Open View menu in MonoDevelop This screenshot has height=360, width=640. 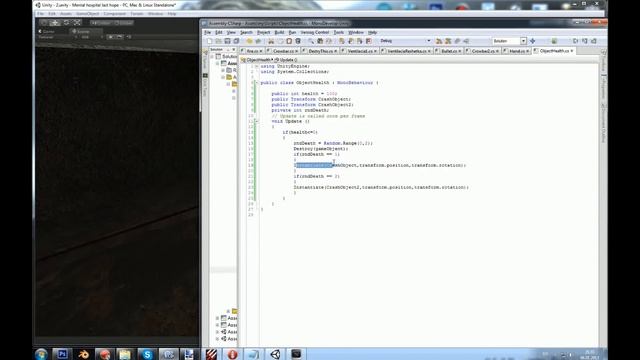[231, 32]
